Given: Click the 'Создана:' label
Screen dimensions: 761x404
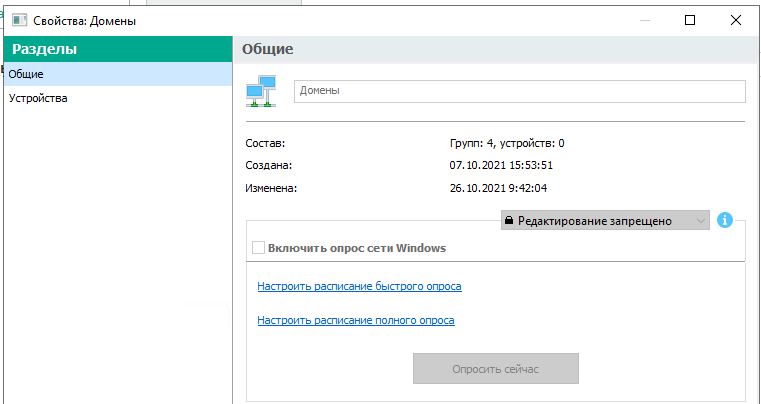Looking at the screenshot, I should (x=269, y=166).
